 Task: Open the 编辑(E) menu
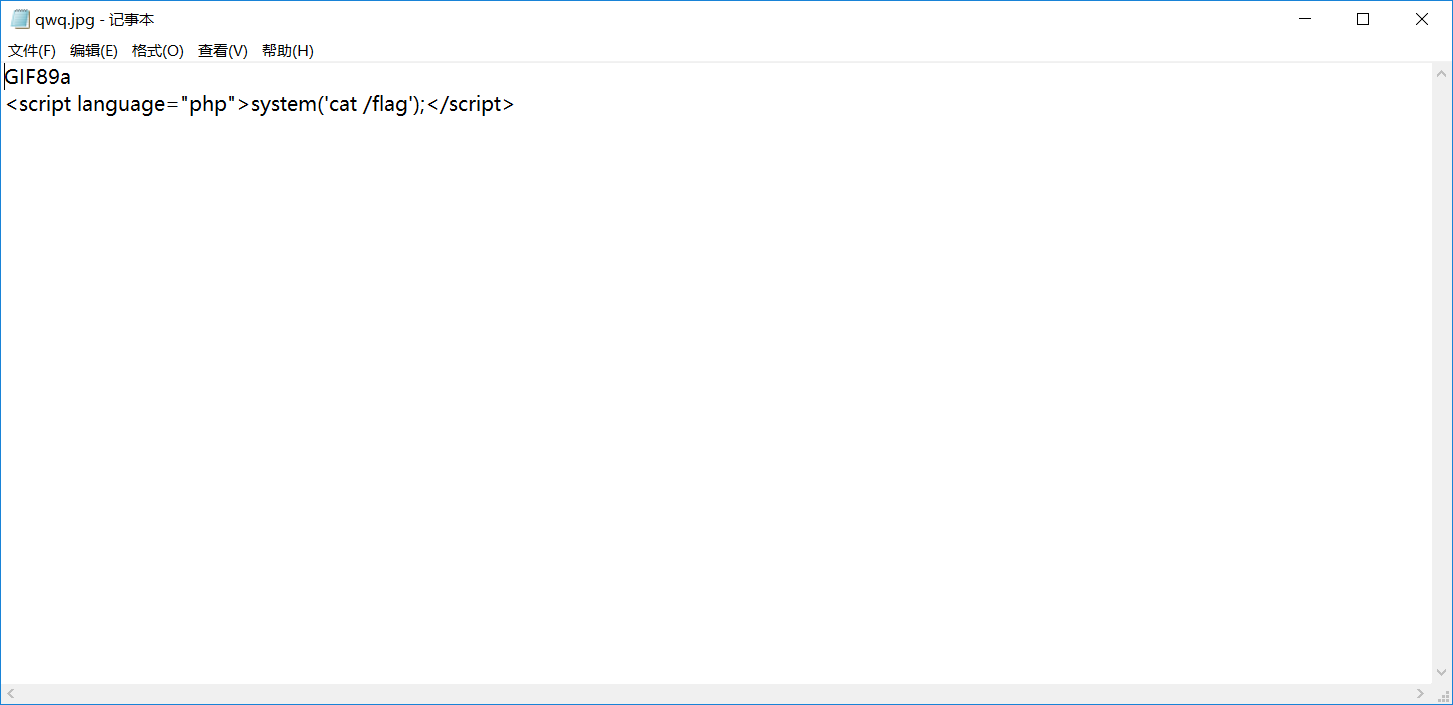94,51
